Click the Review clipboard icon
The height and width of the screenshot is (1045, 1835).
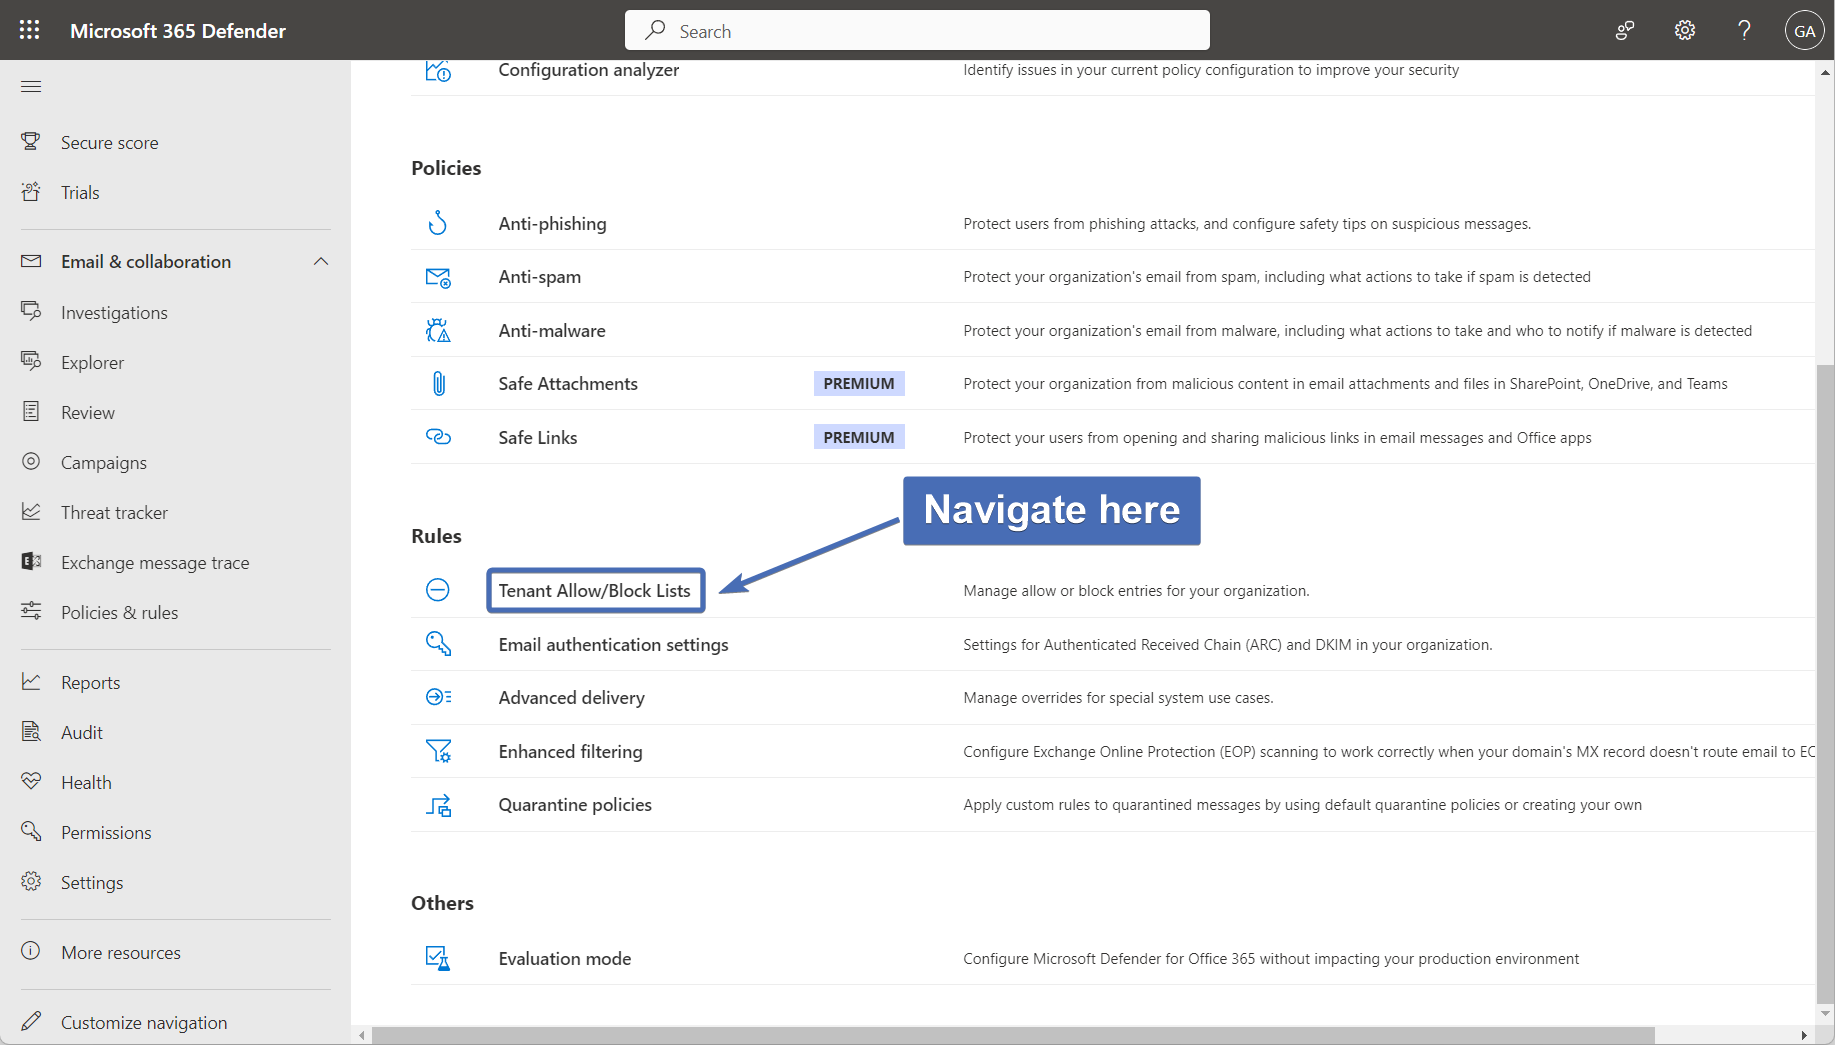click(31, 412)
